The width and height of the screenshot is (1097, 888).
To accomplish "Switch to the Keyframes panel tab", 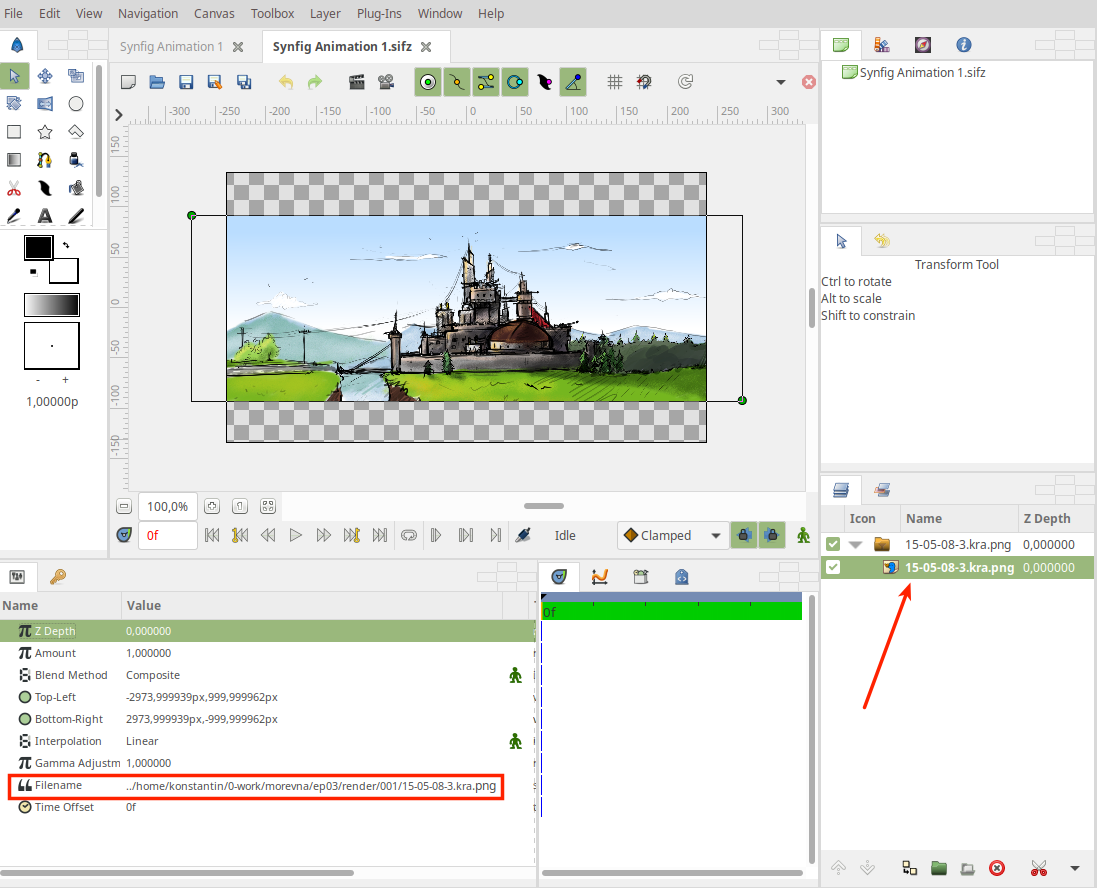I will tap(57, 577).
